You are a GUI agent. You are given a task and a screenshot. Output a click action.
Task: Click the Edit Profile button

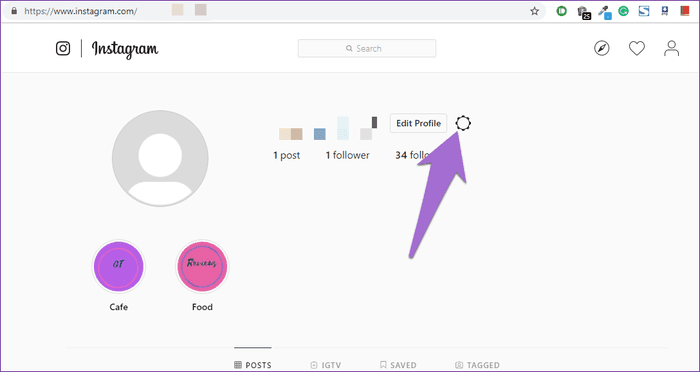pyautogui.click(x=418, y=123)
